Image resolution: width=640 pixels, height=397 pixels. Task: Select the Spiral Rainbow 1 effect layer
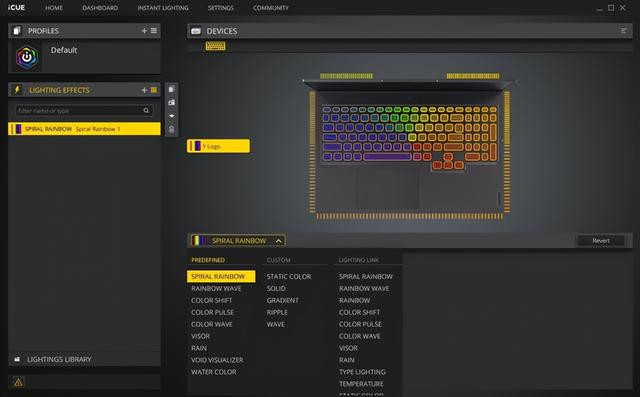pos(84,129)
